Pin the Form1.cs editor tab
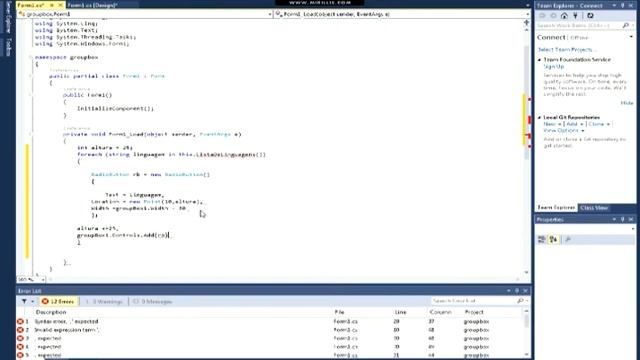Viewport: 640px width, 360px height. (x=52, y=5)
